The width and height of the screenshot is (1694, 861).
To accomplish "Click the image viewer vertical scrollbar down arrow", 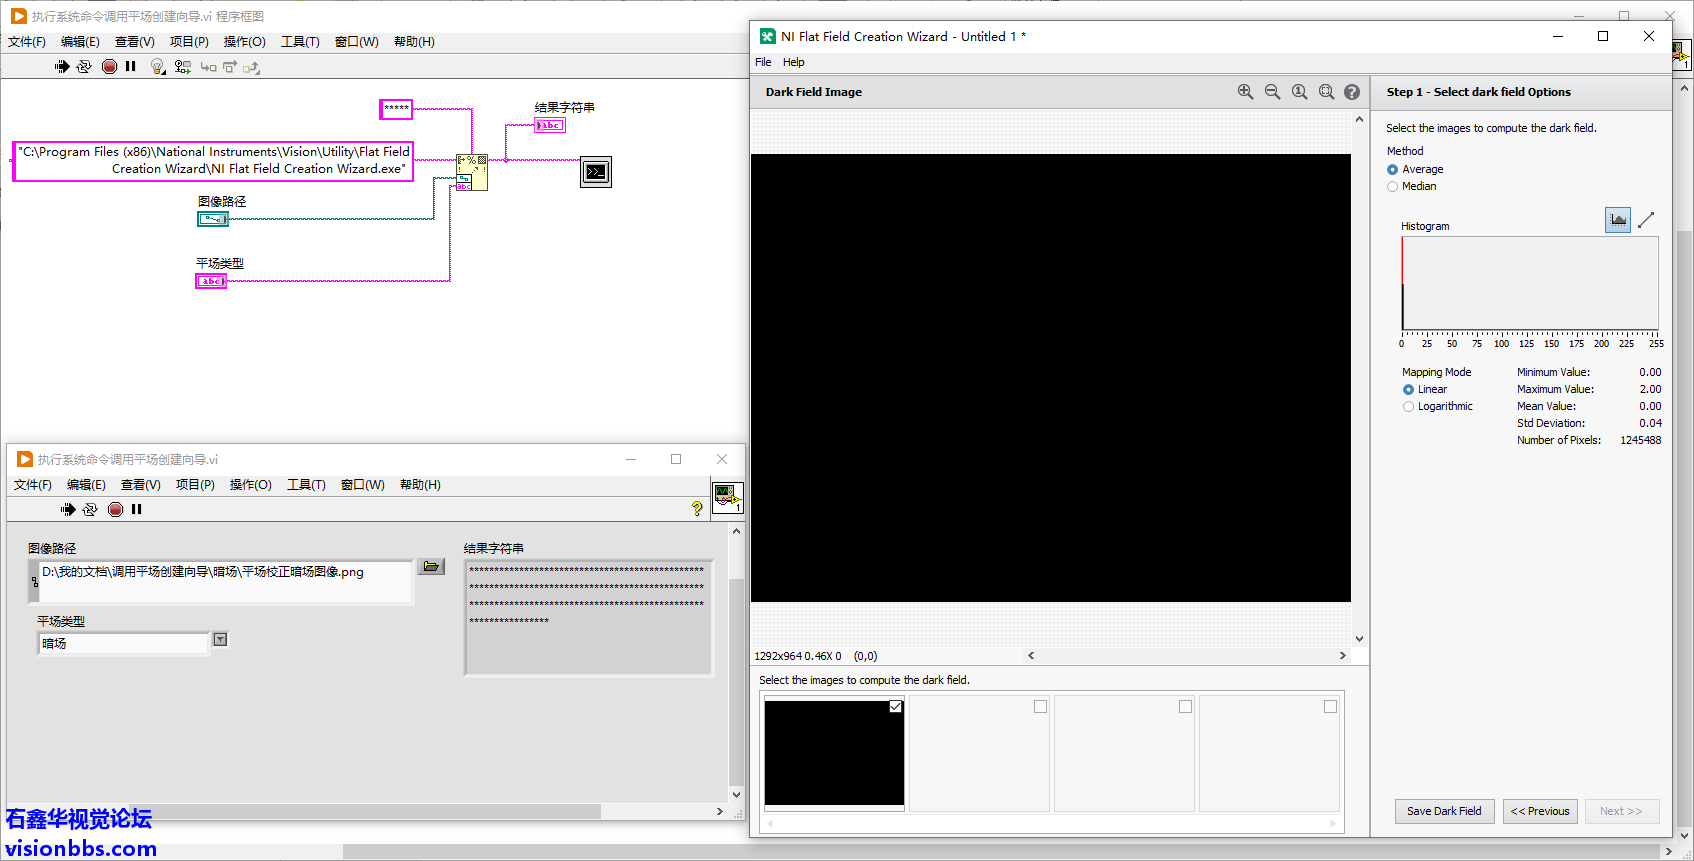I will tap(1359, 639).
